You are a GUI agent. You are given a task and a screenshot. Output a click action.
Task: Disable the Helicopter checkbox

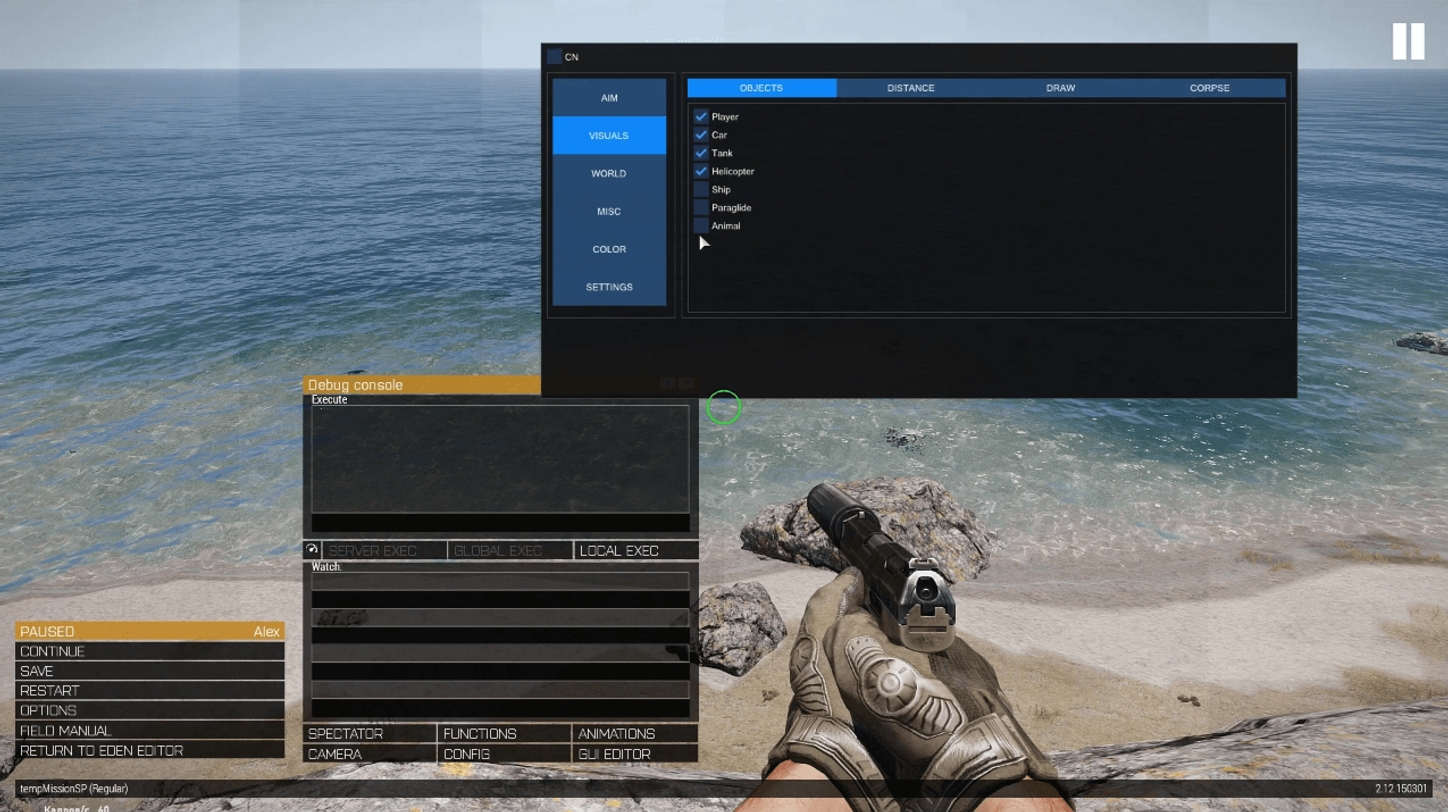coord(701,171)
